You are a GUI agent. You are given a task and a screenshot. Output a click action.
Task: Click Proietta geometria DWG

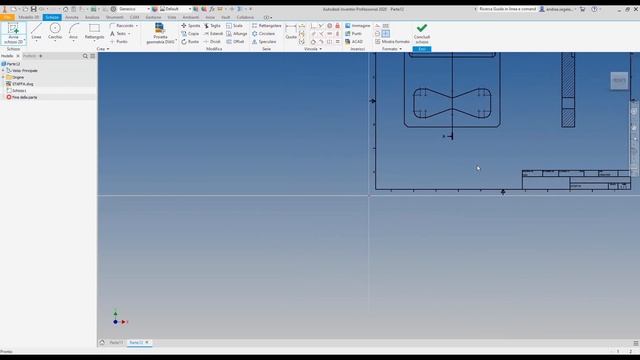point(160,33)
